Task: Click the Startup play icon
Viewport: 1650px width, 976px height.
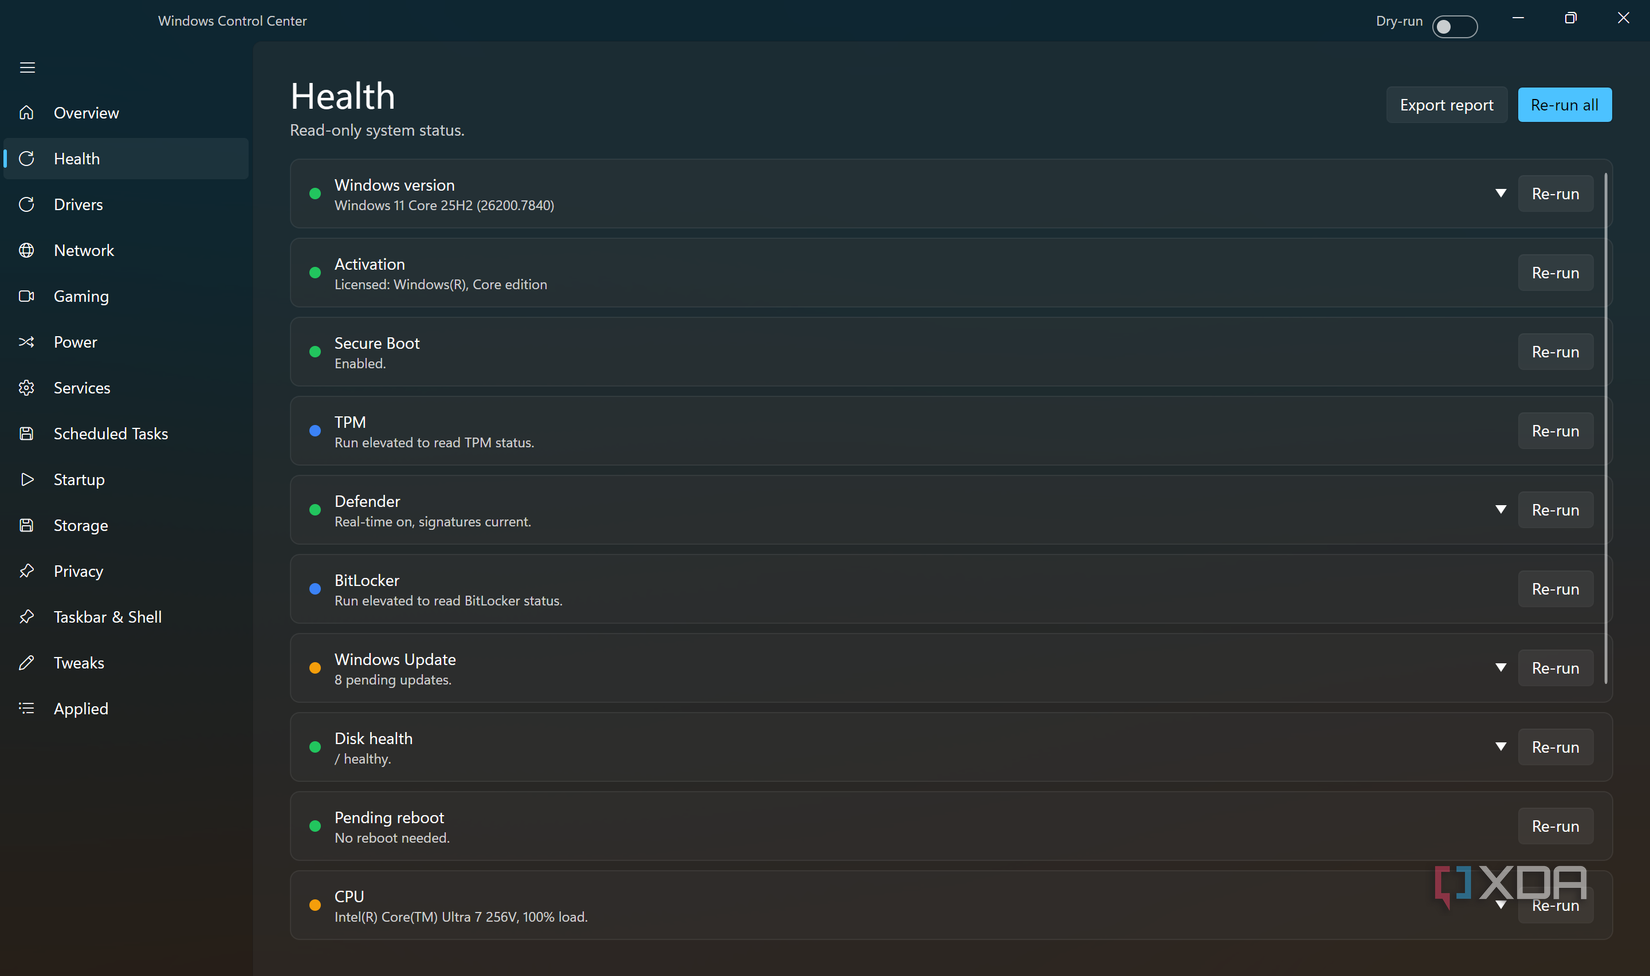Action: (27, 480)
